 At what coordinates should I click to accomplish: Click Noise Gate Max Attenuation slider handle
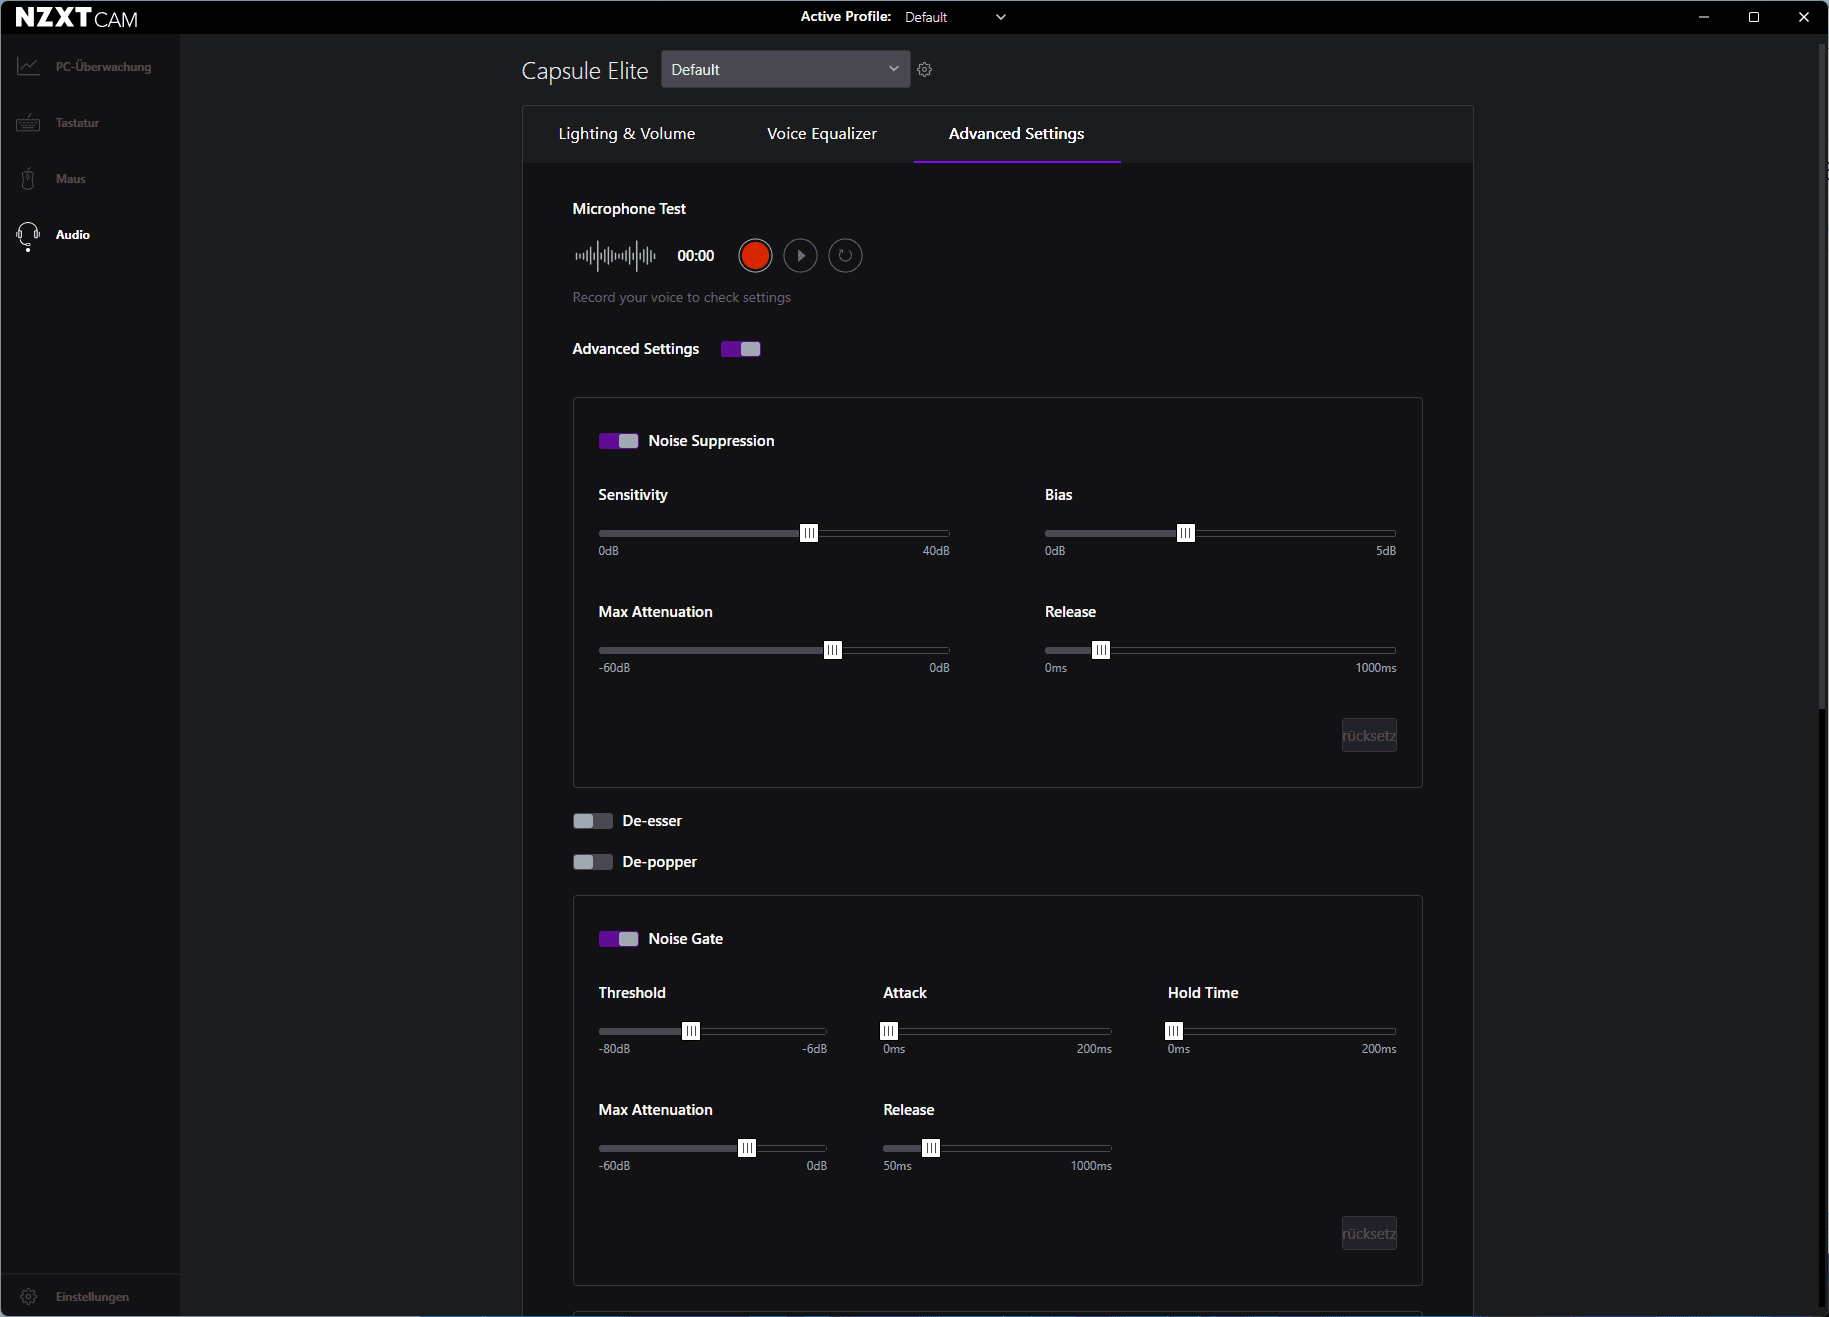747,1148
